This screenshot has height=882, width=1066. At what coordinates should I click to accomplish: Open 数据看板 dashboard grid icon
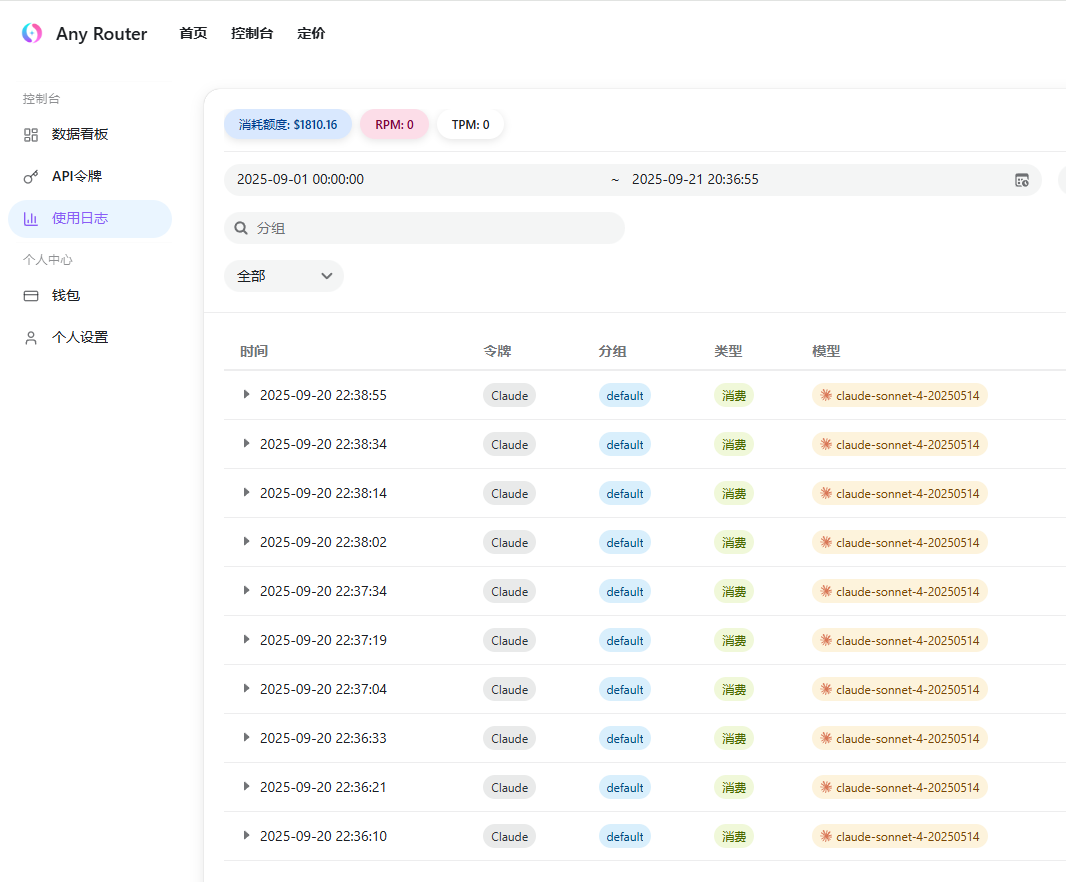coord(31,135)
